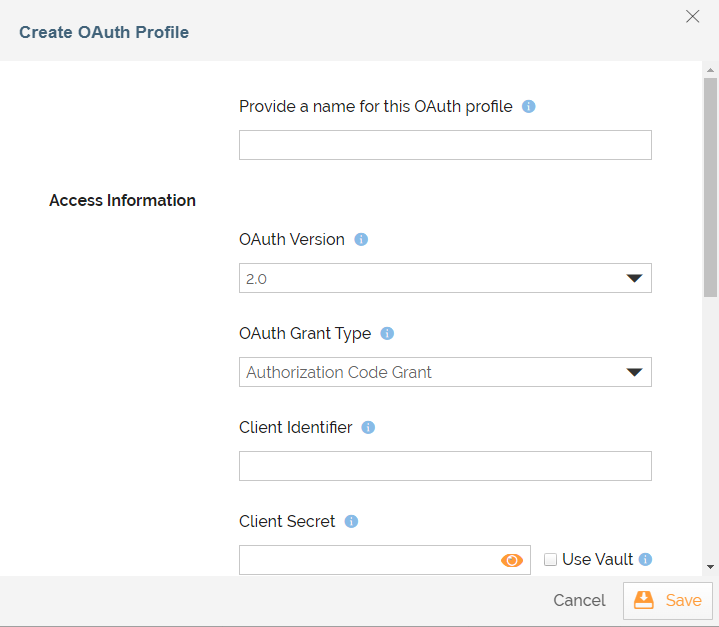Screen dimensions: 719x627
Task: Click into the Client Identifier field
Action: 445,466
